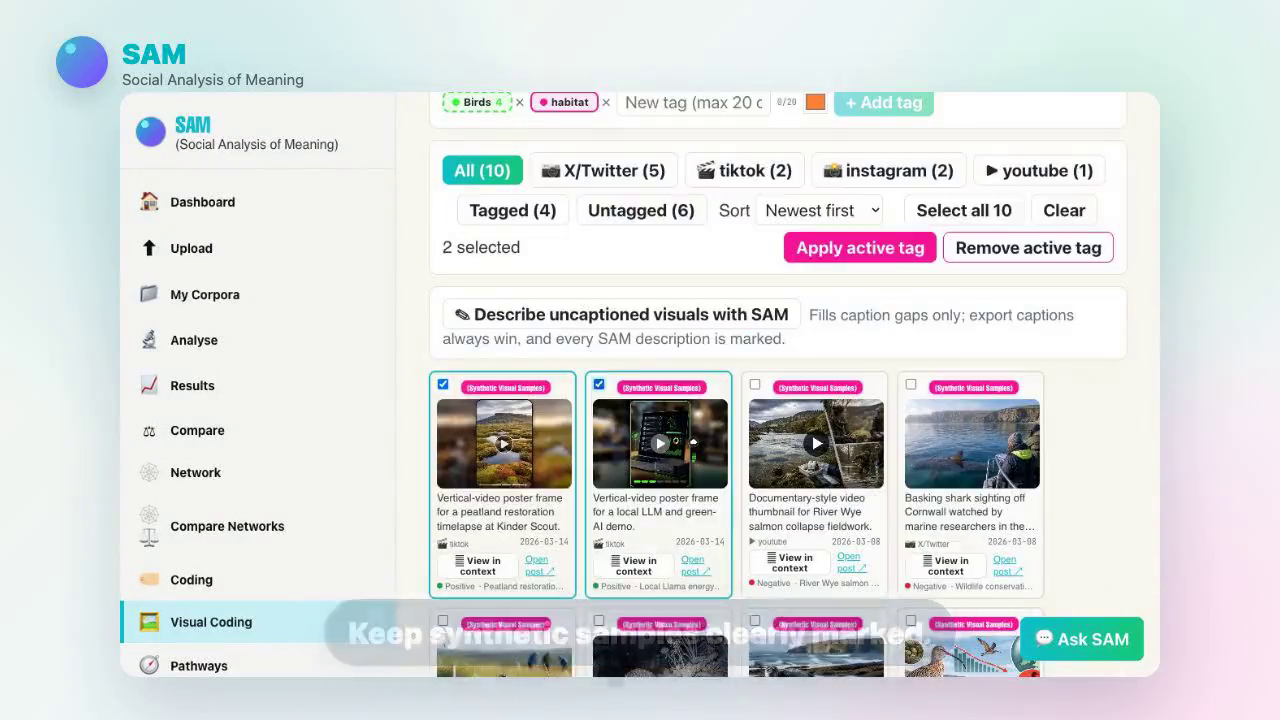Image resolution: width=1280 pixels, height=720 pixels.
Task: Play the local LLM demo video
Action: (660, 444)
